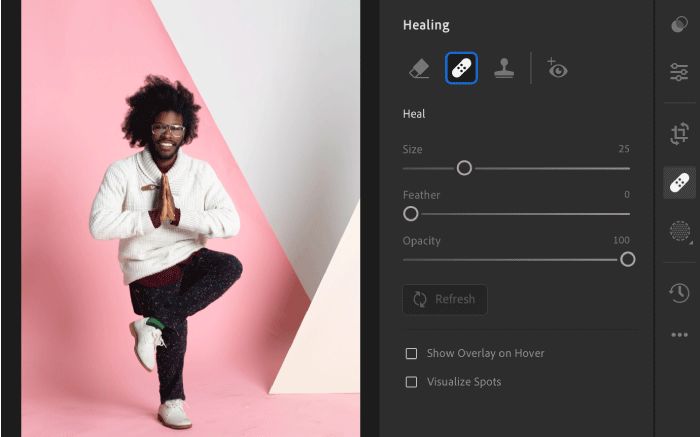Image resolution: width=700 pixels, height=437 pixels.
Task: Toggle the healing overlay visibility eye icon
Action: pyautogui.click(x=557, y=68)
